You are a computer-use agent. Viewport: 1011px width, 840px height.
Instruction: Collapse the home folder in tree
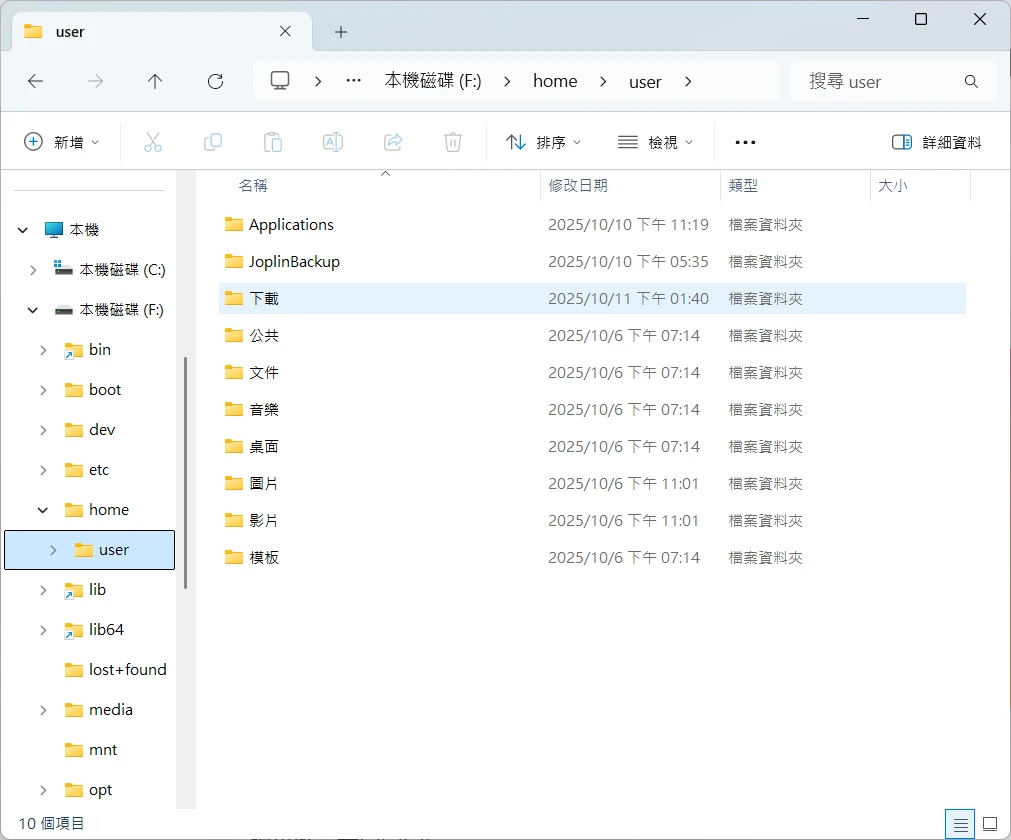tap(43, 510)
